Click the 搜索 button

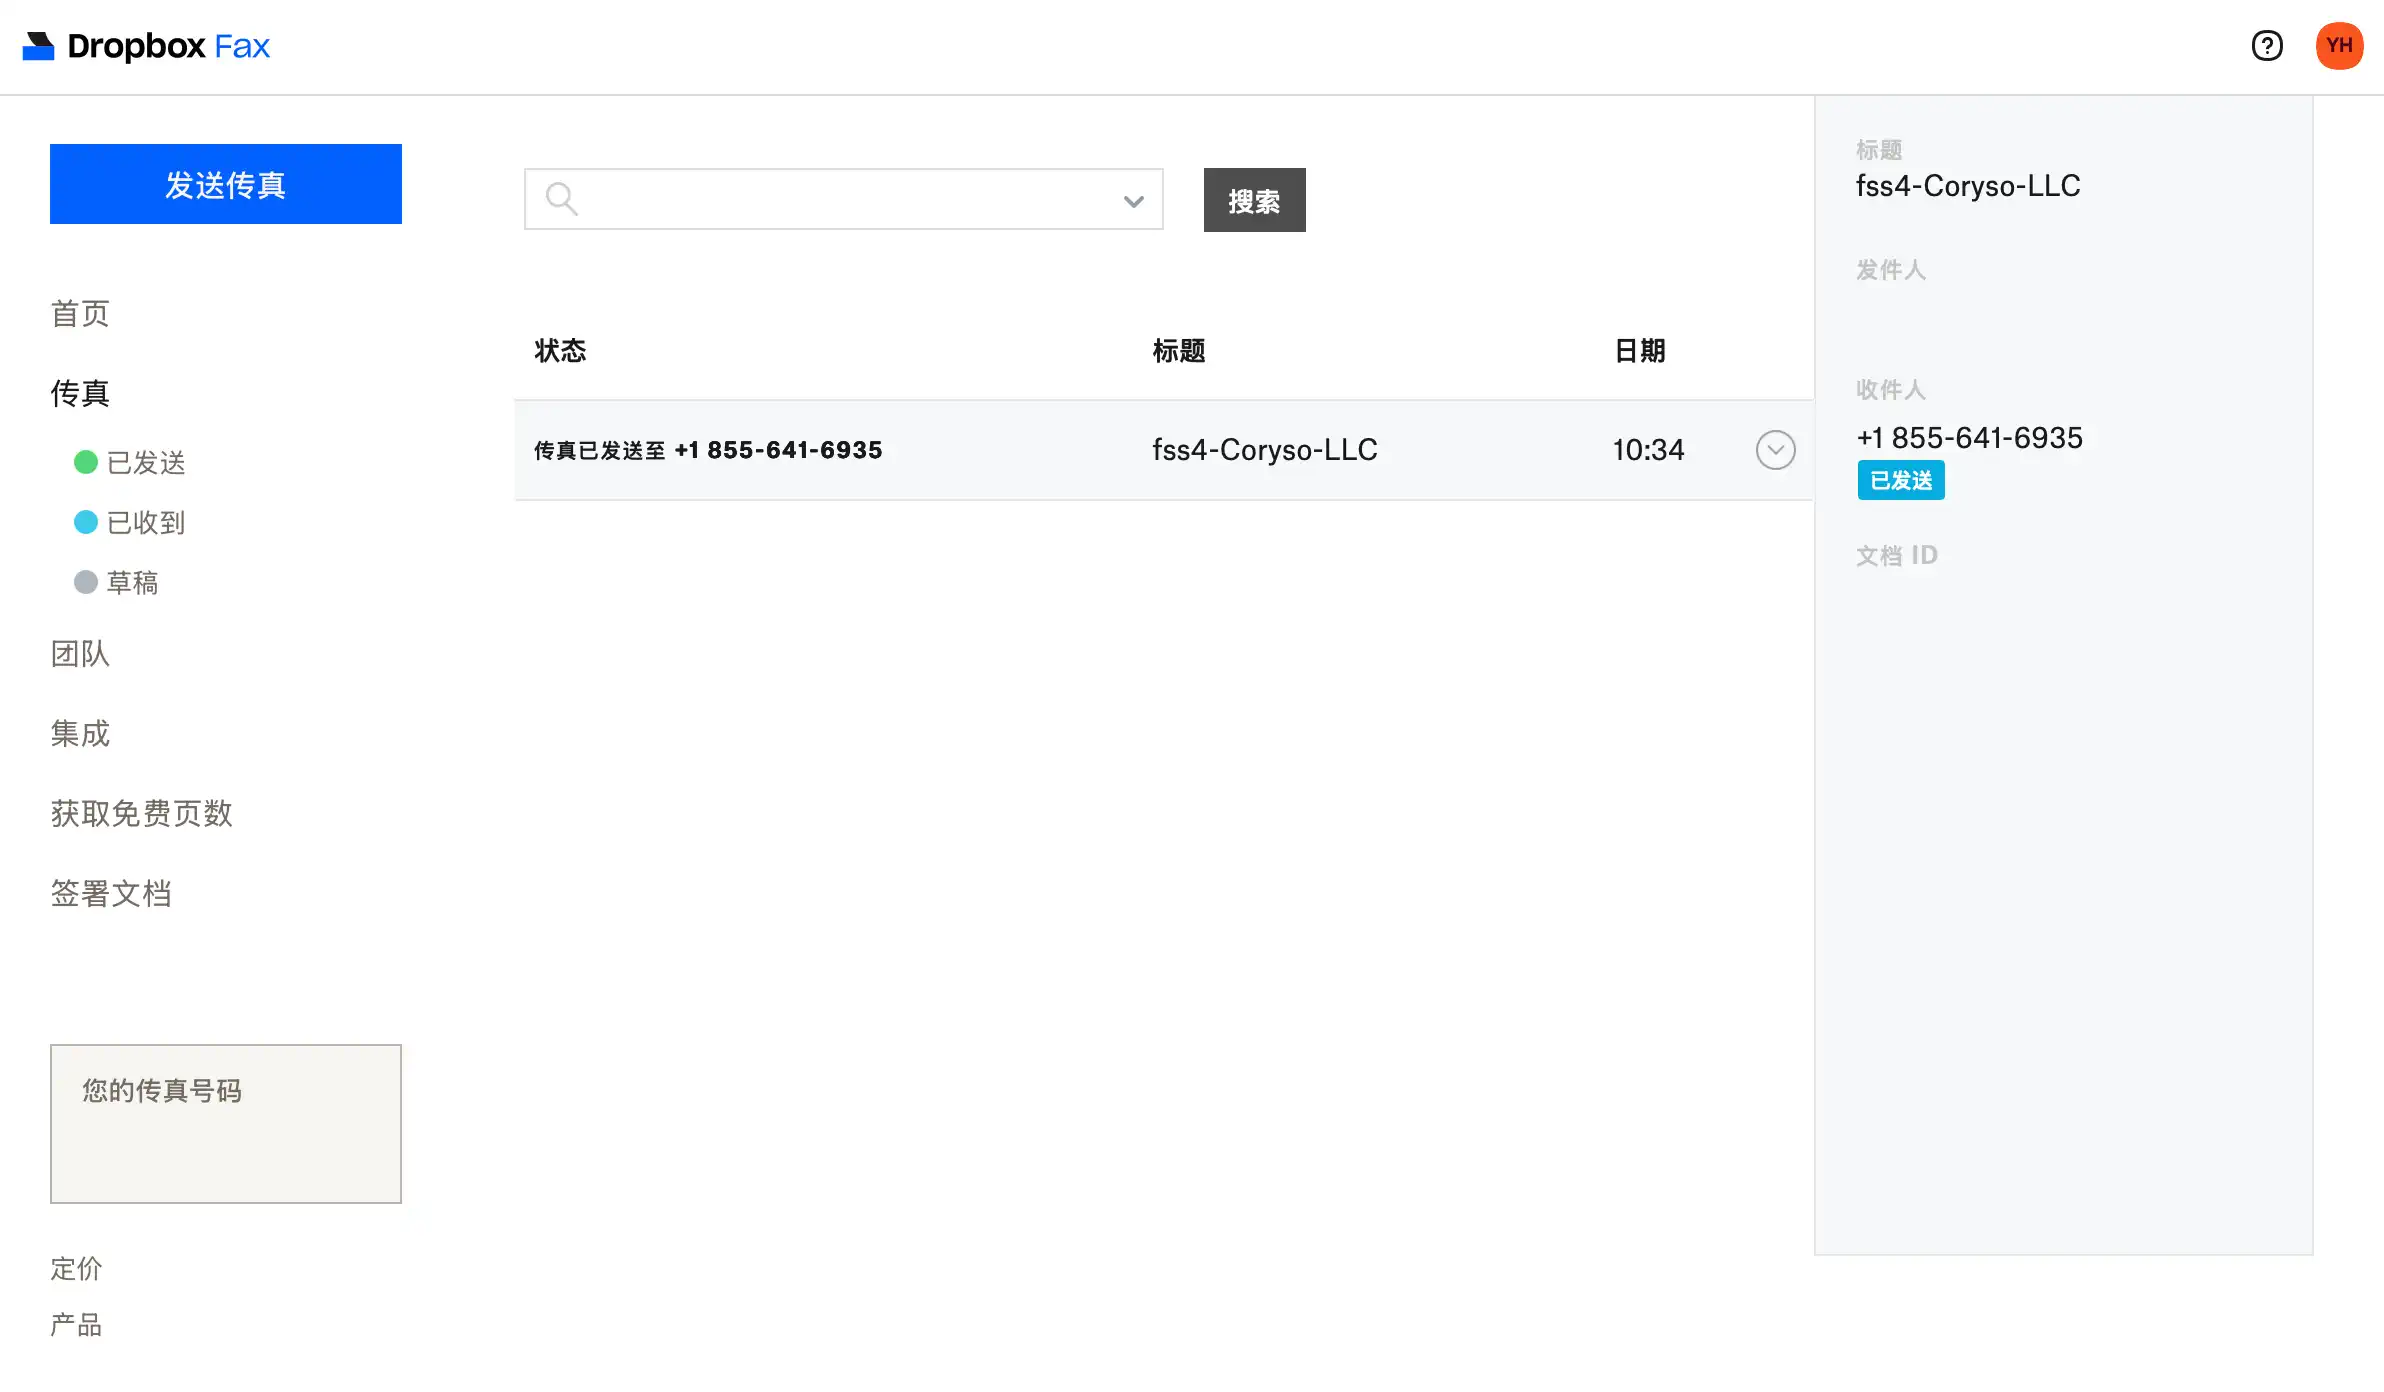click(x=1254, y=200)
